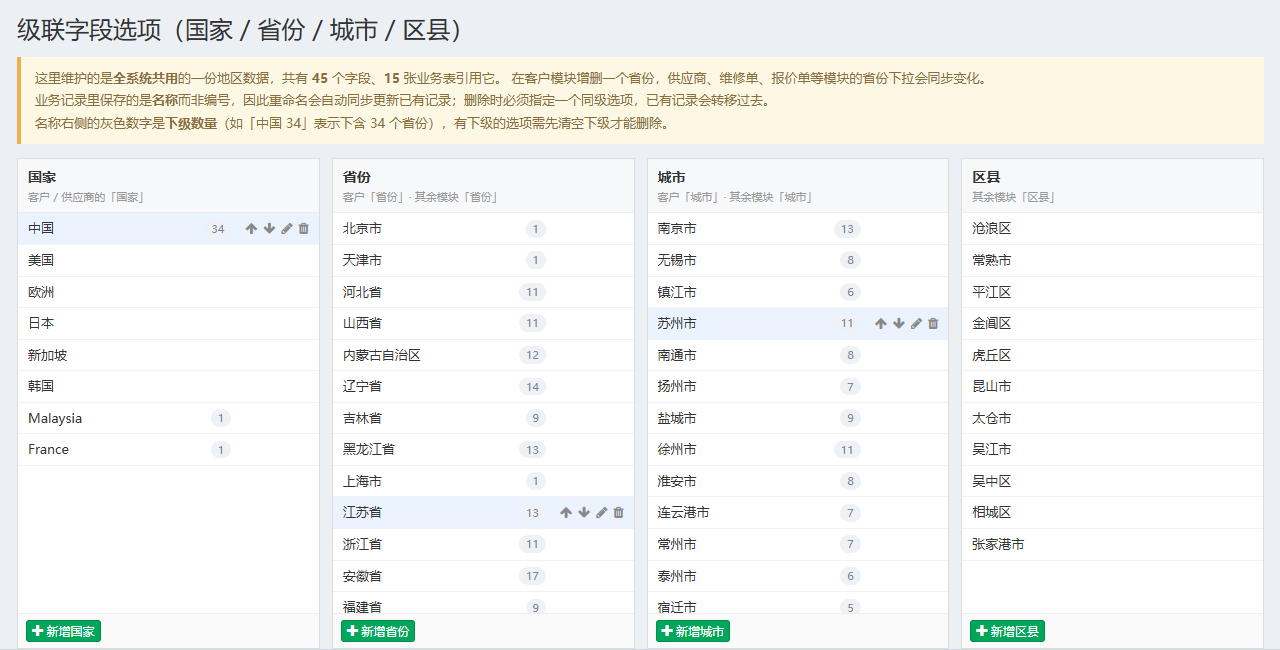Move 中国 up in country list
The height and width of the screenshot is (650, 1280).
coord(251,229)
